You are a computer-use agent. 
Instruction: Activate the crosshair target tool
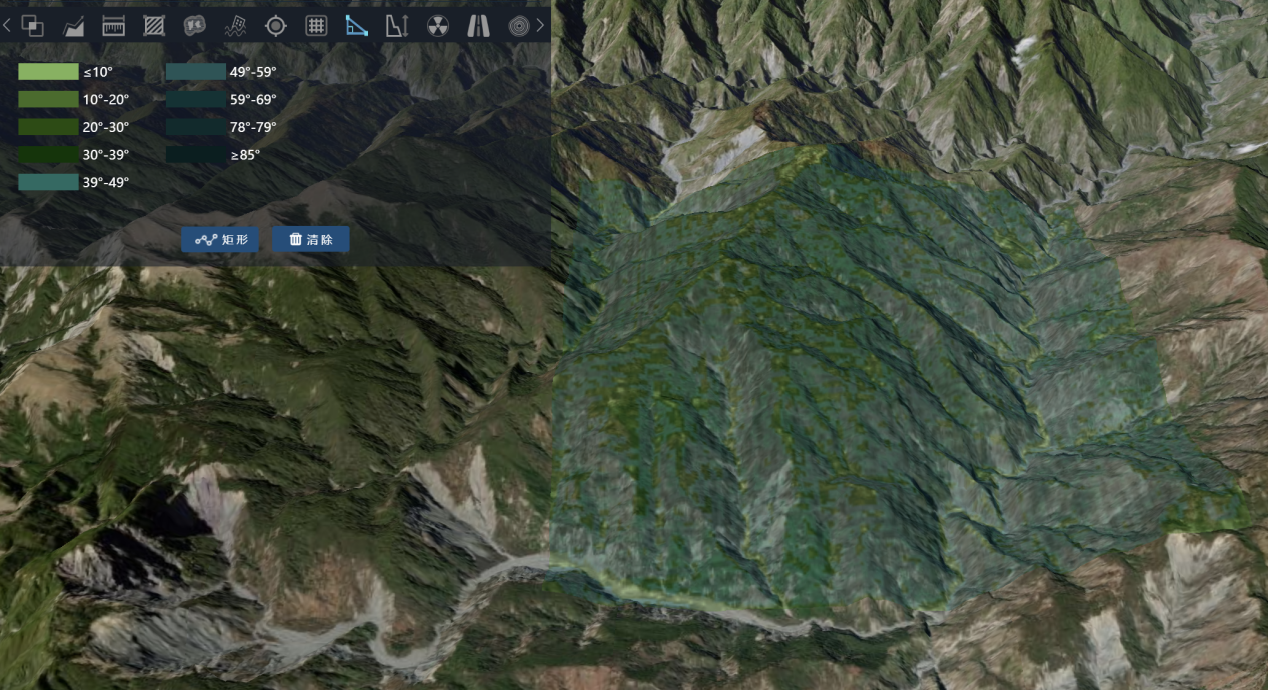pyautogui.click(x=275, y=26)
